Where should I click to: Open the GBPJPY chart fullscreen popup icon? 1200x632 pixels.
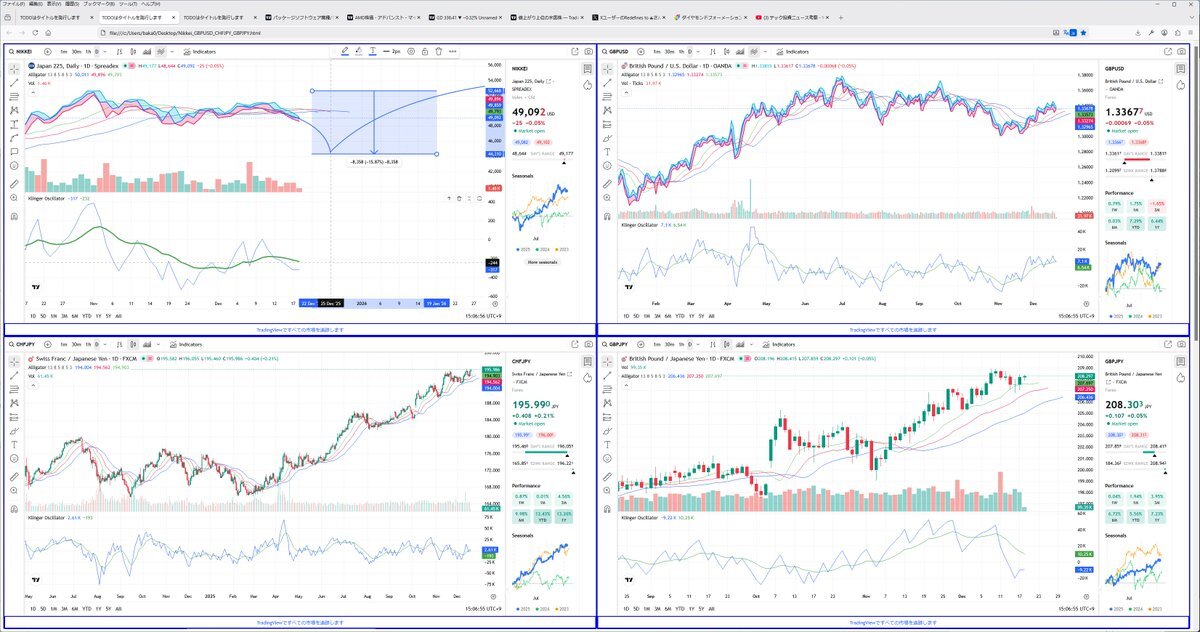point(1168,344)
